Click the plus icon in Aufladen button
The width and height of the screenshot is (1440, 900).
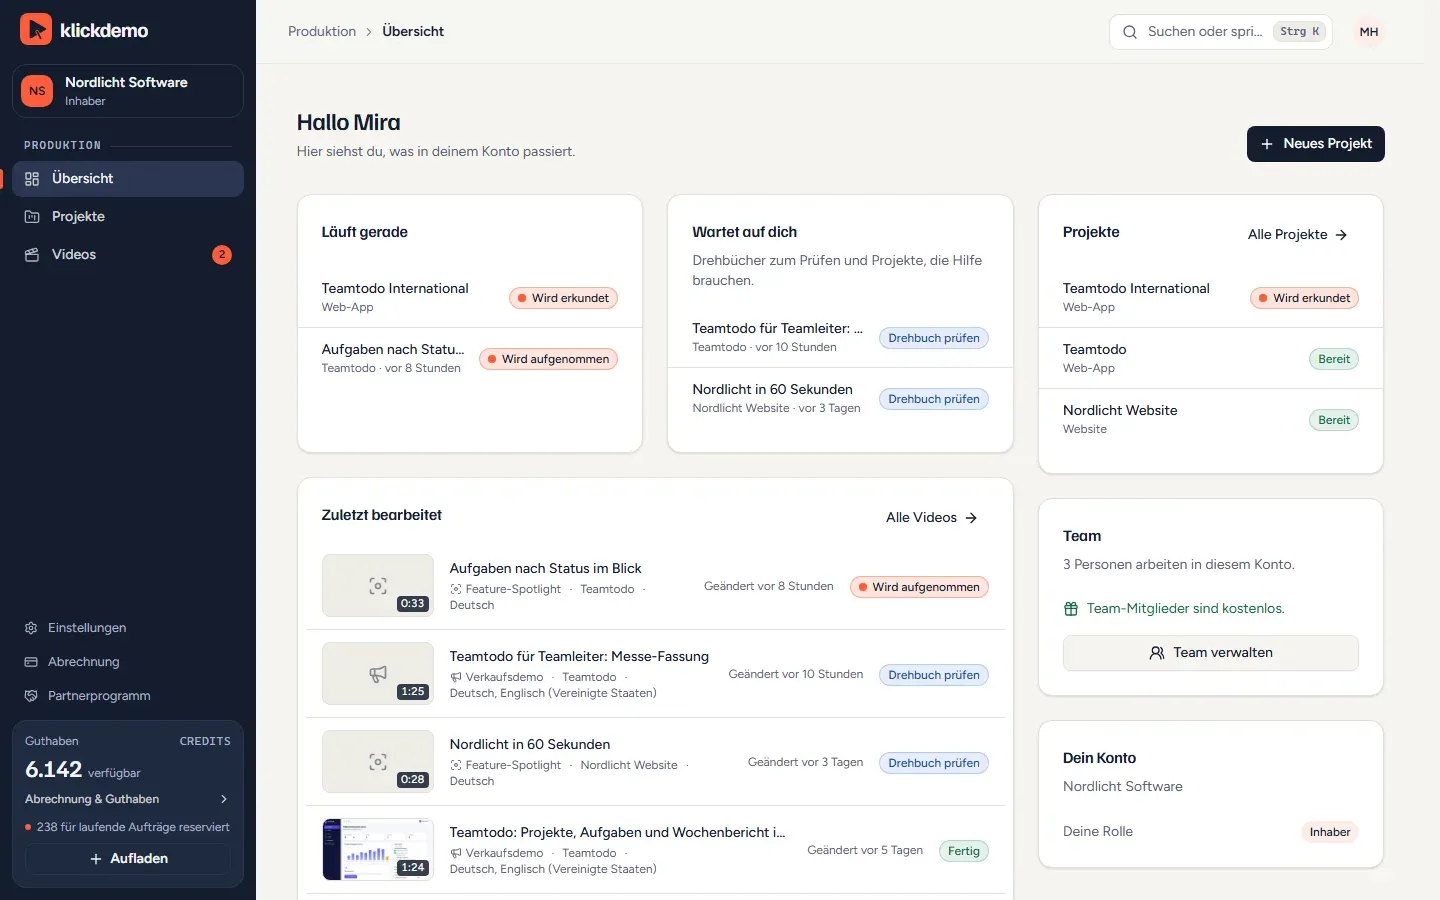96,859
